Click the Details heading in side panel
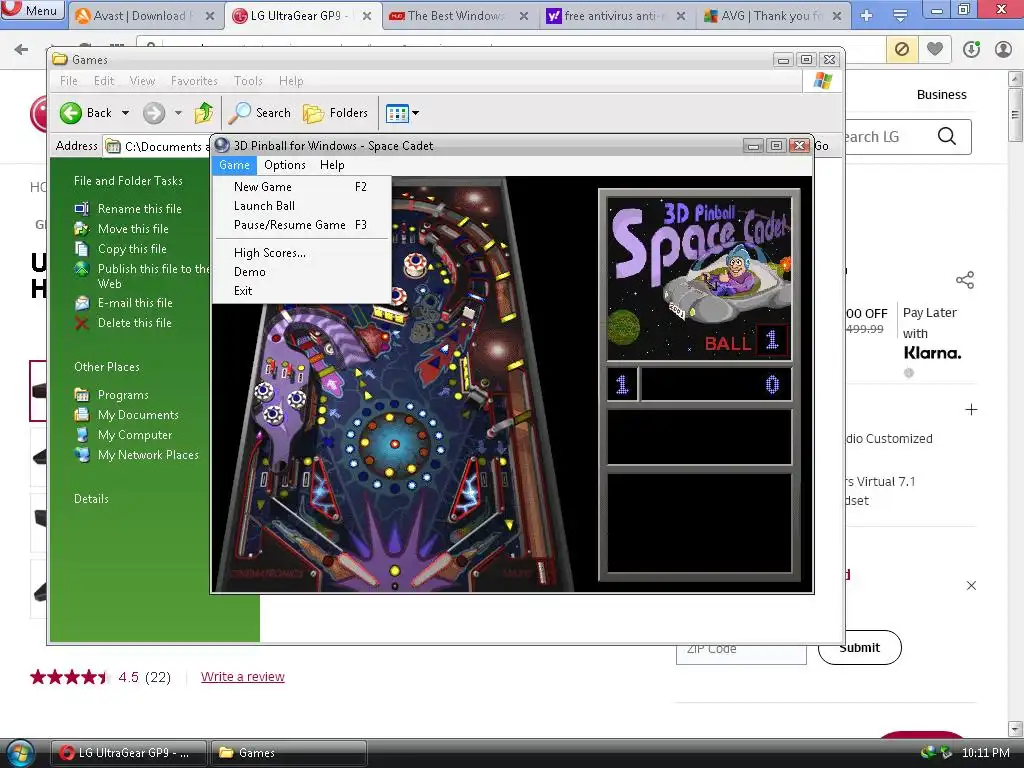Image resolution: width=1024 pixels, height=768 pixels. (x=91, y=499)
